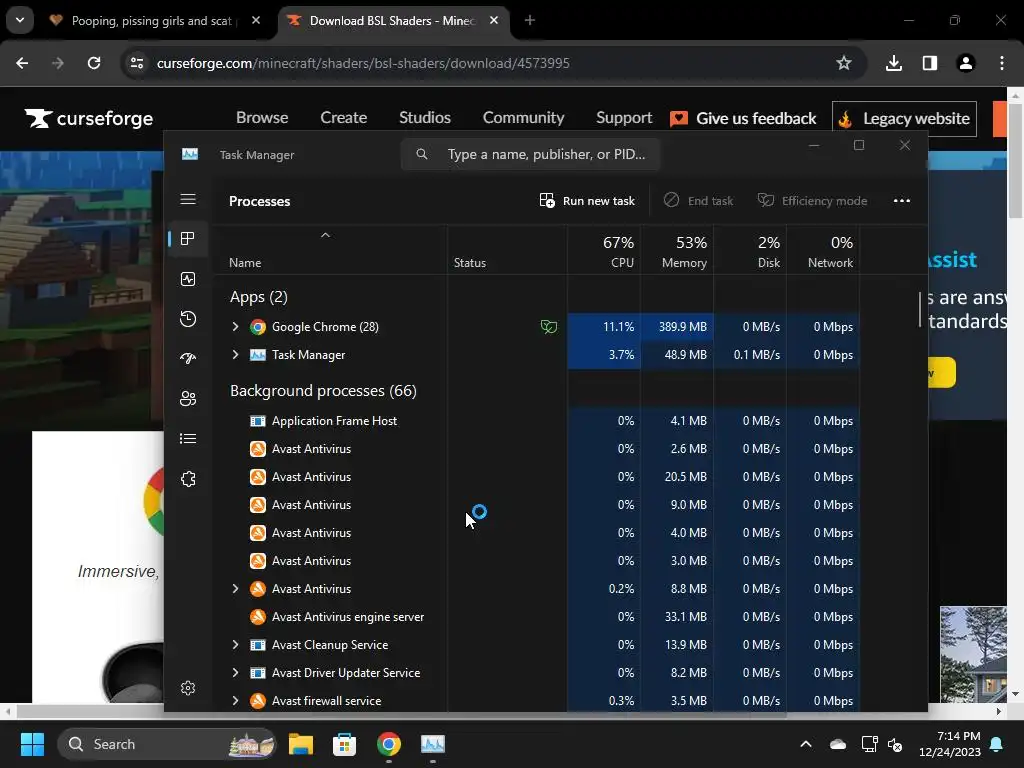
Task: Go back to previous page in Chrome
Action: [x=22, y=63]
